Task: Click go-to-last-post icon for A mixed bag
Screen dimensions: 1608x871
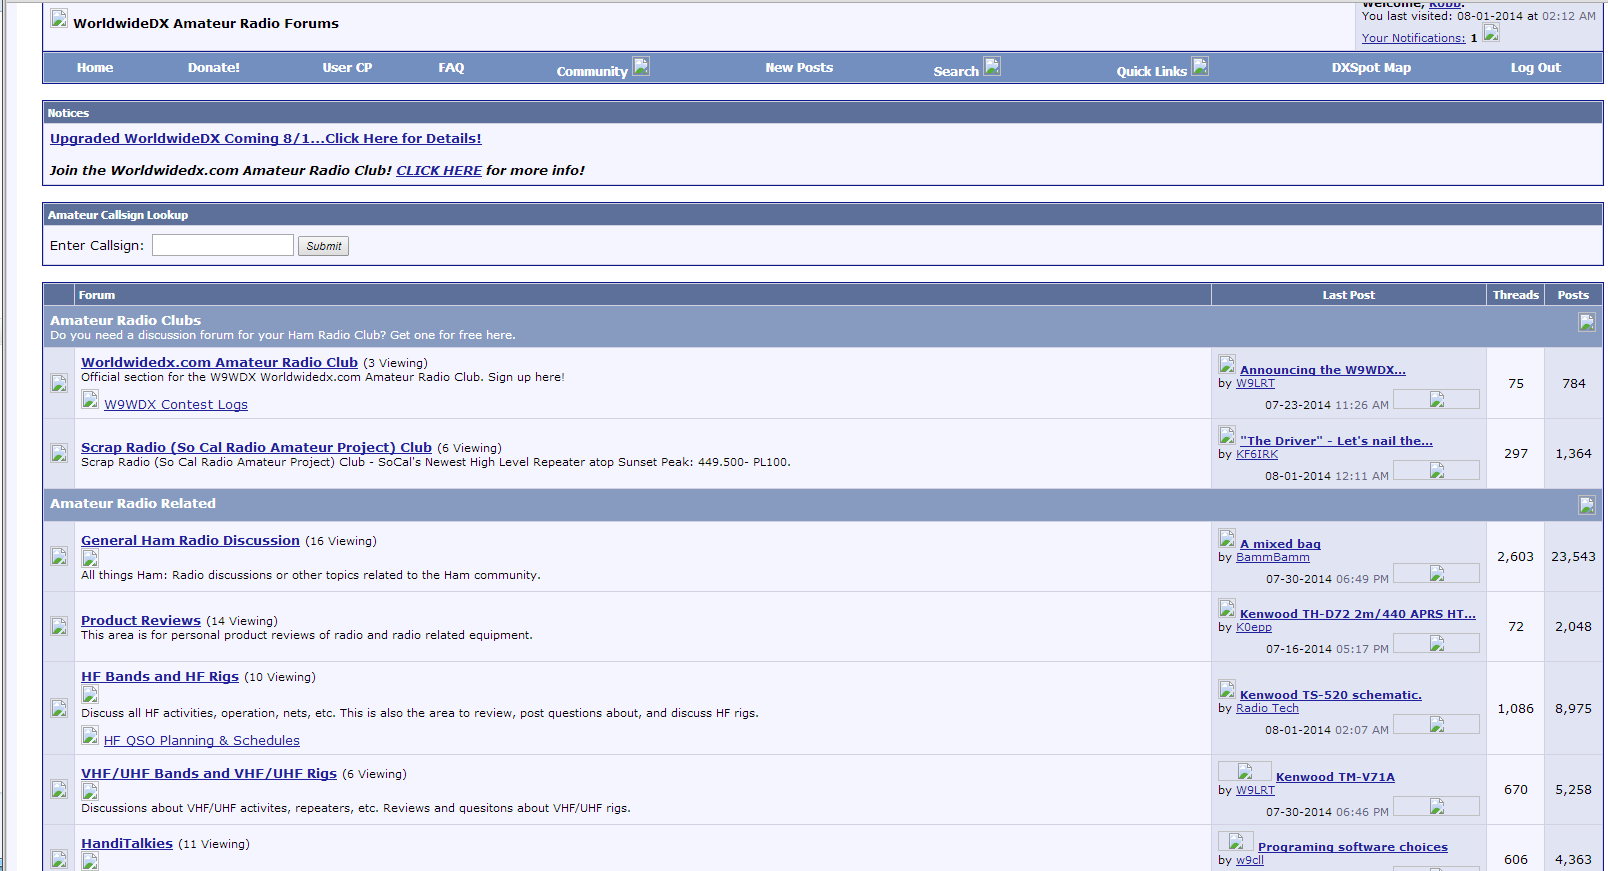Action: point(1437,573)
